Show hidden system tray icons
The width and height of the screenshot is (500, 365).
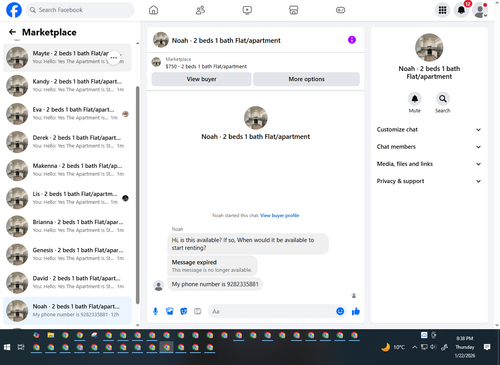coord(414,347)
